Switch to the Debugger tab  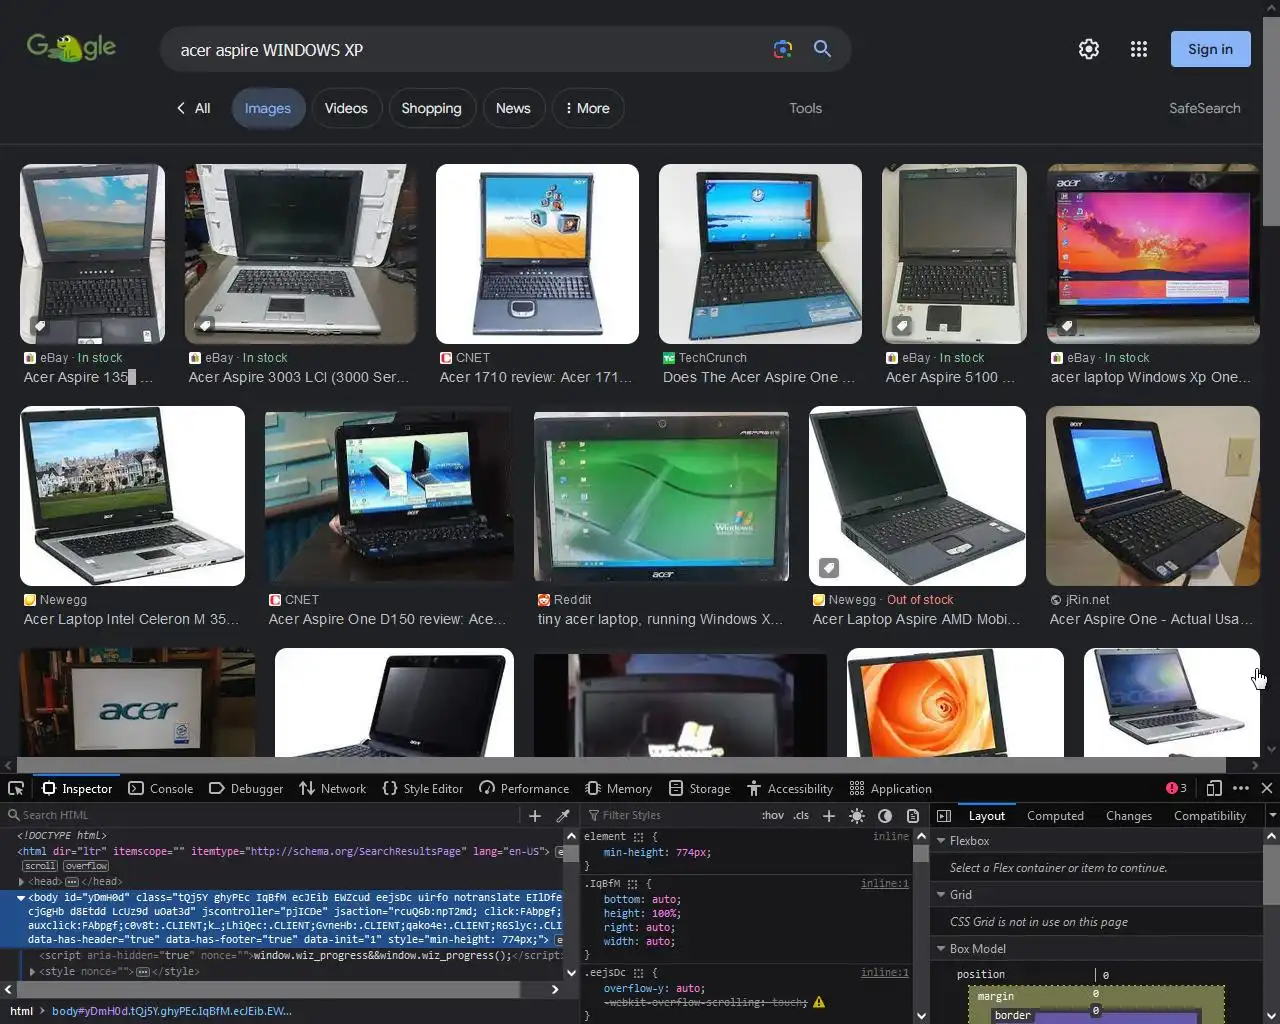[246, 788]
